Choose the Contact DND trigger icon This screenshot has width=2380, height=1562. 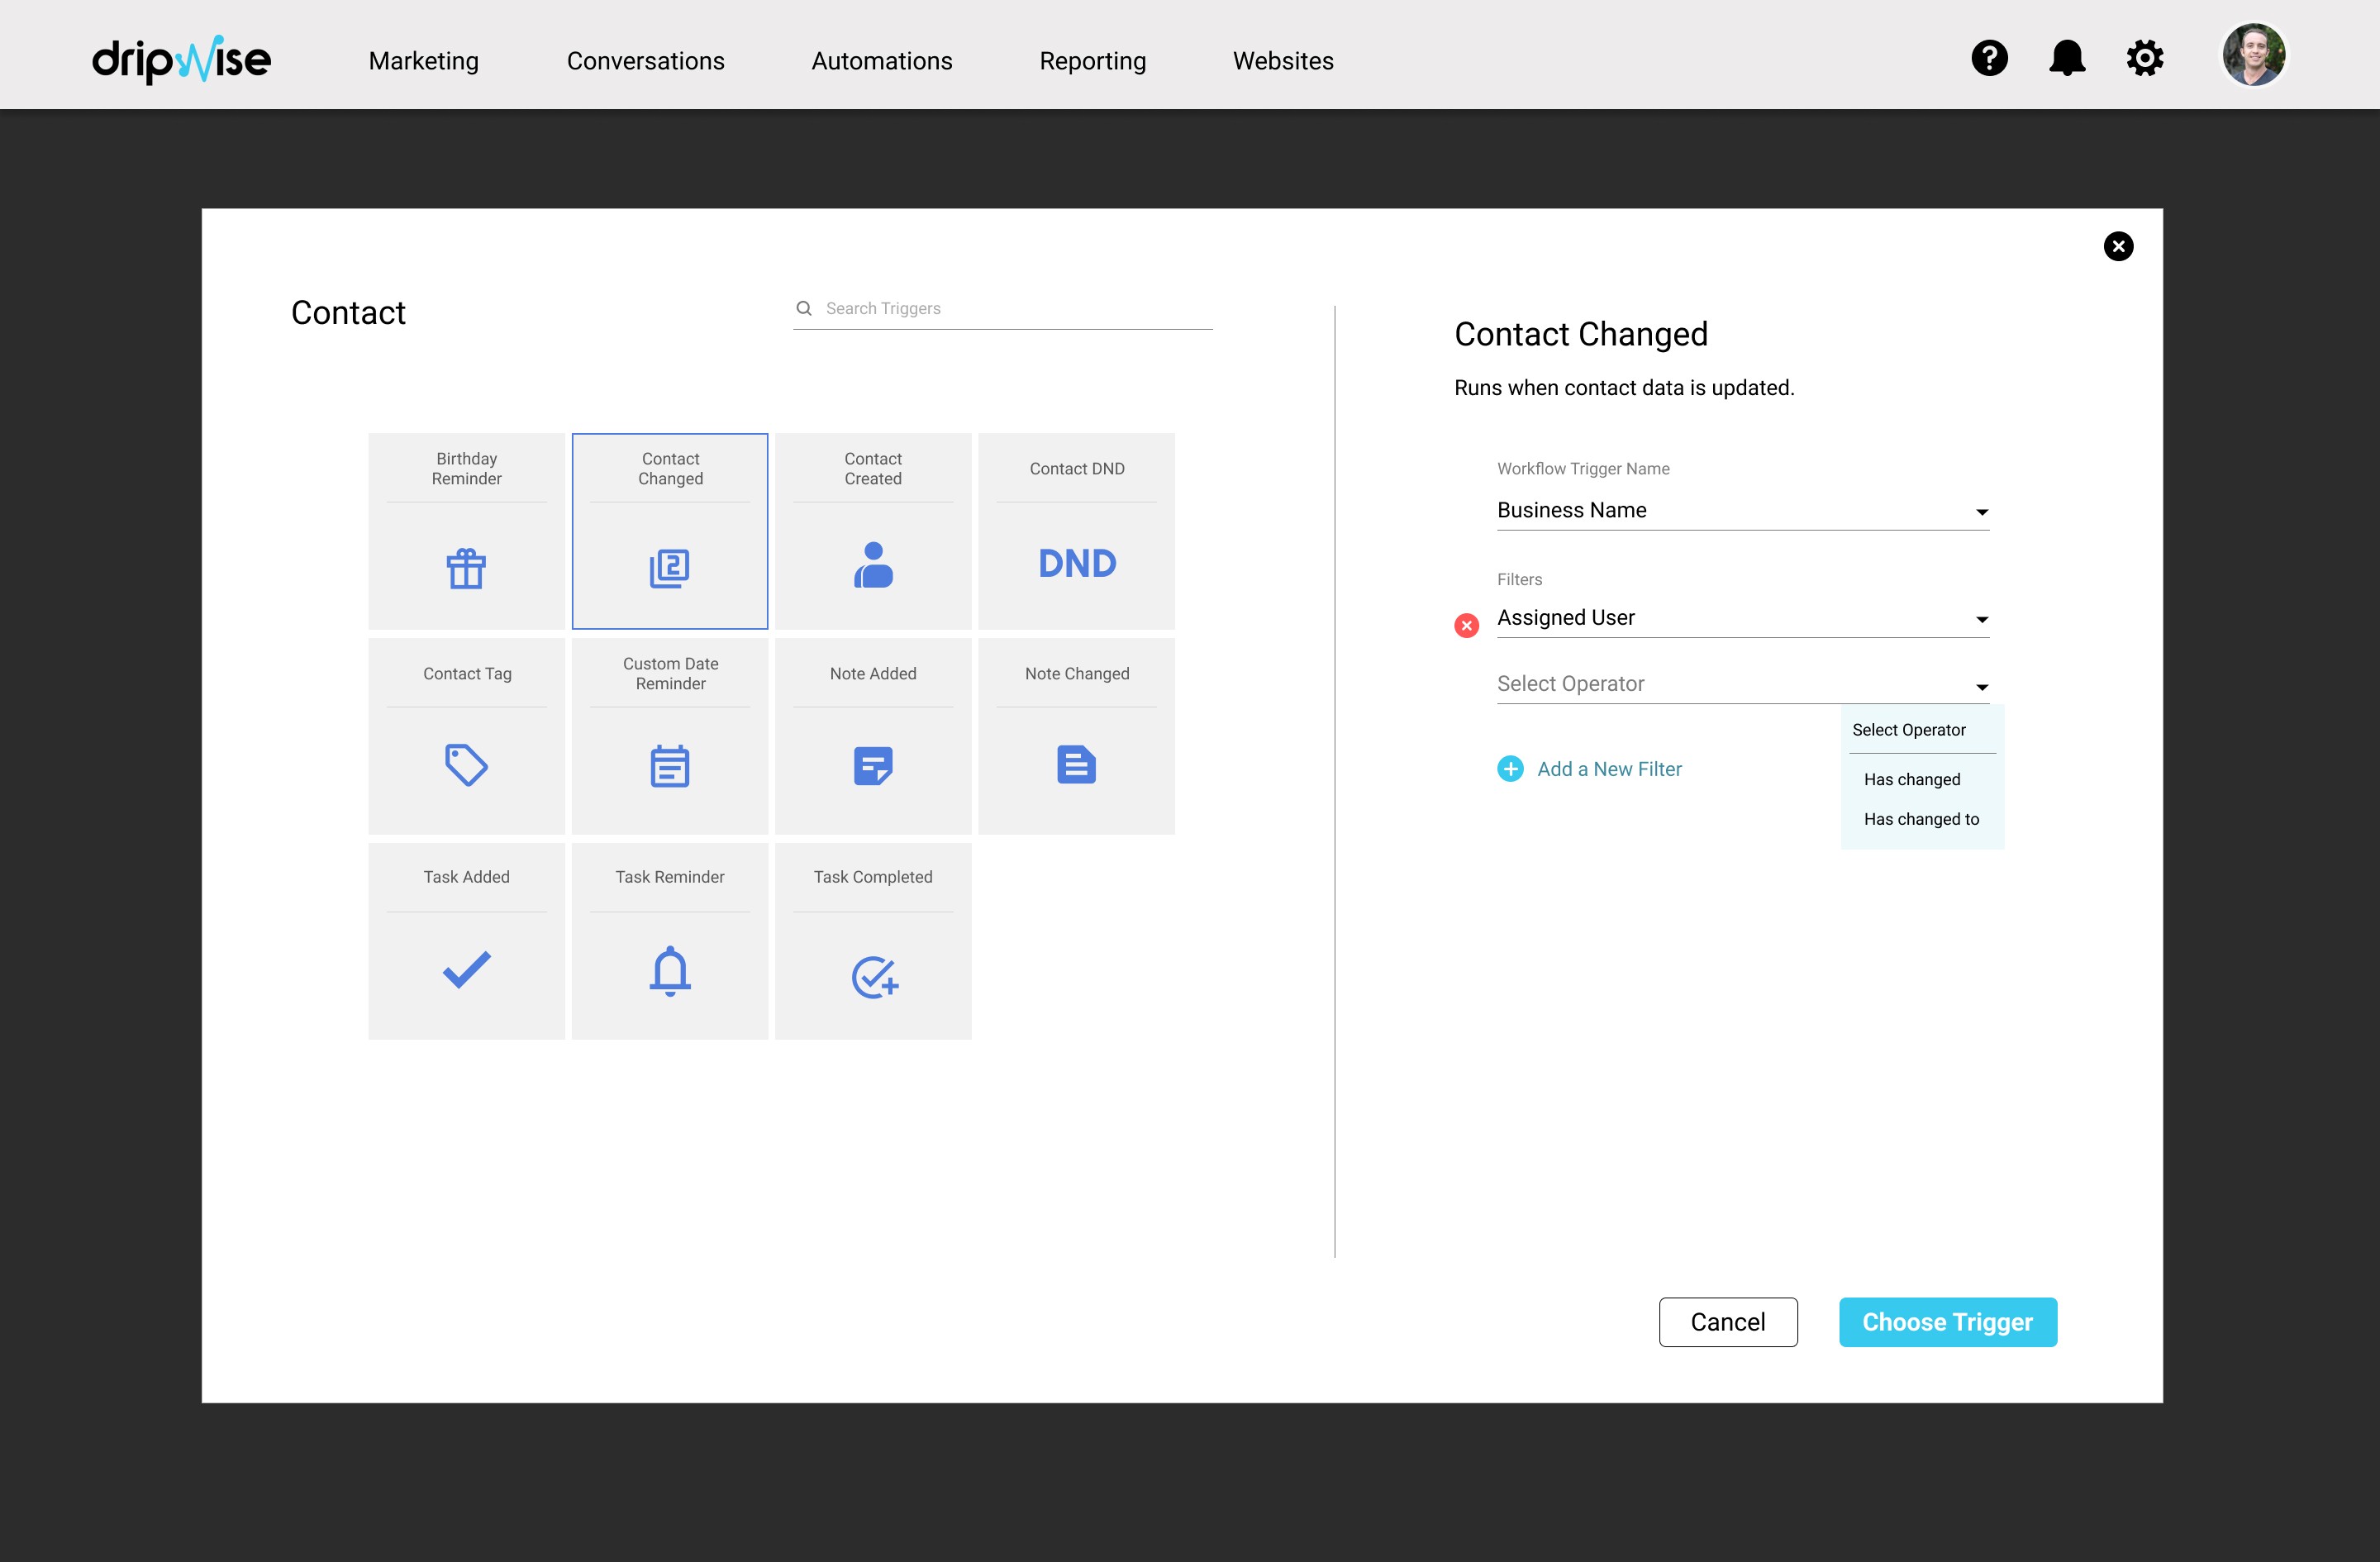pos(1076,563)
